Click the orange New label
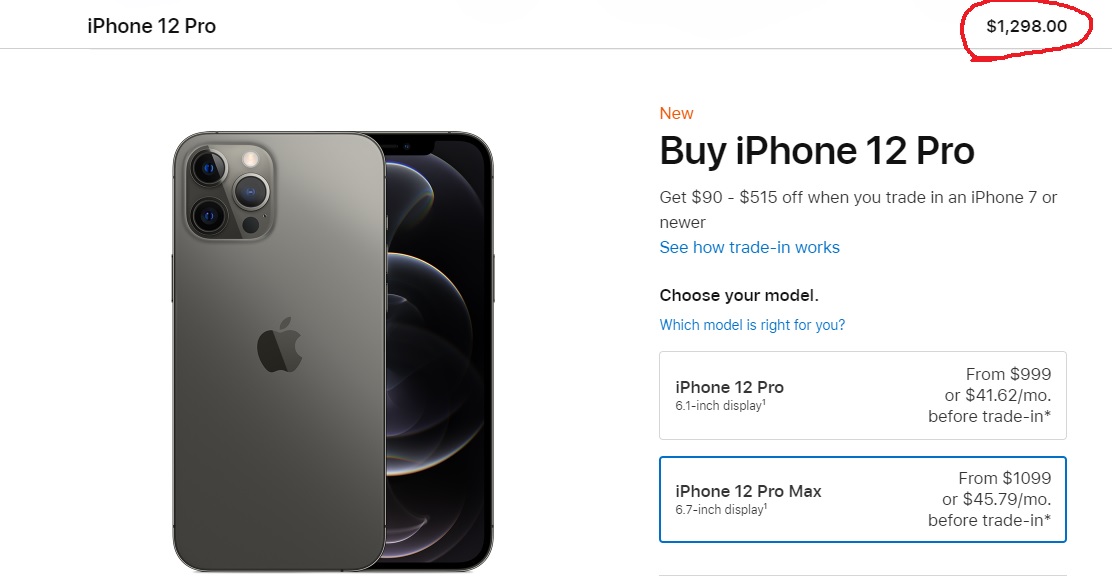1112x582 pixels. [x=677, y=113]
